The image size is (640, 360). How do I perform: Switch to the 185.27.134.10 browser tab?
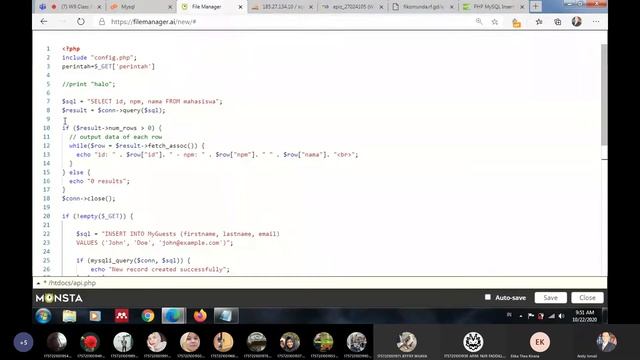[x=282, y=7]
